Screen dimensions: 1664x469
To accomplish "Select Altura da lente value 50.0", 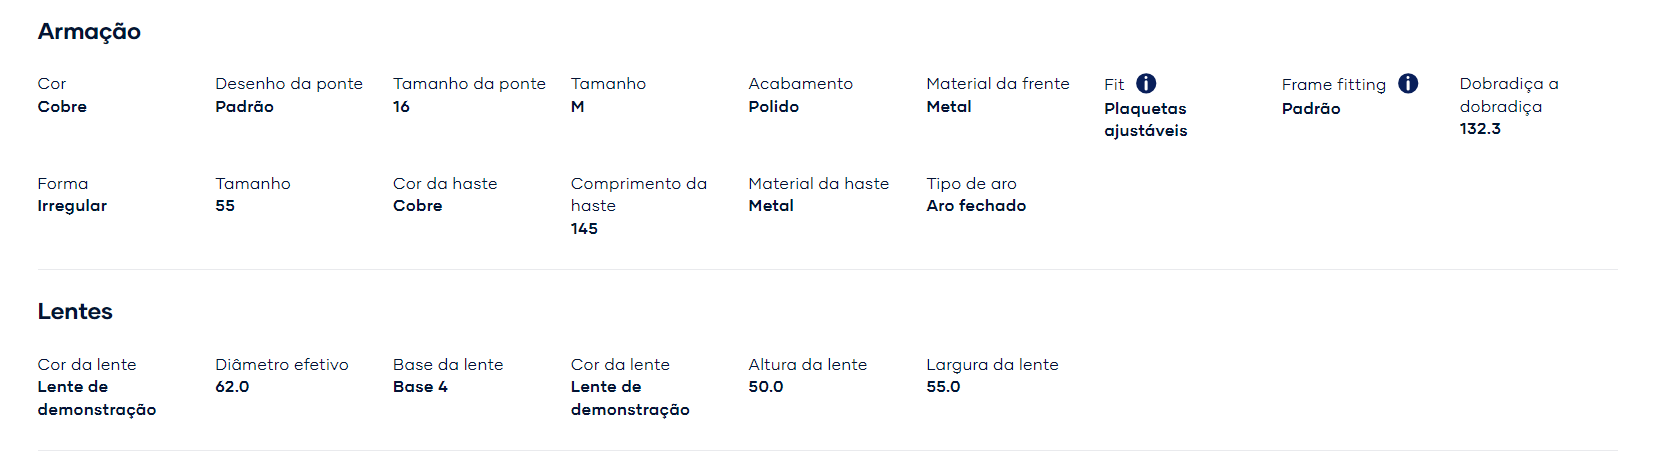I will pyautogui.click(x=766, y=387).
